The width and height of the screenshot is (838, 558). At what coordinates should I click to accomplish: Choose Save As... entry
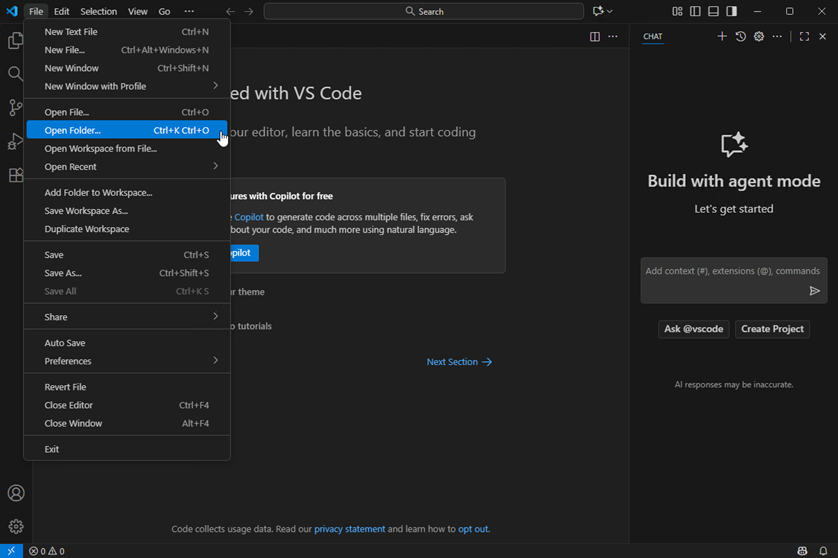click(x=127, y=273)
